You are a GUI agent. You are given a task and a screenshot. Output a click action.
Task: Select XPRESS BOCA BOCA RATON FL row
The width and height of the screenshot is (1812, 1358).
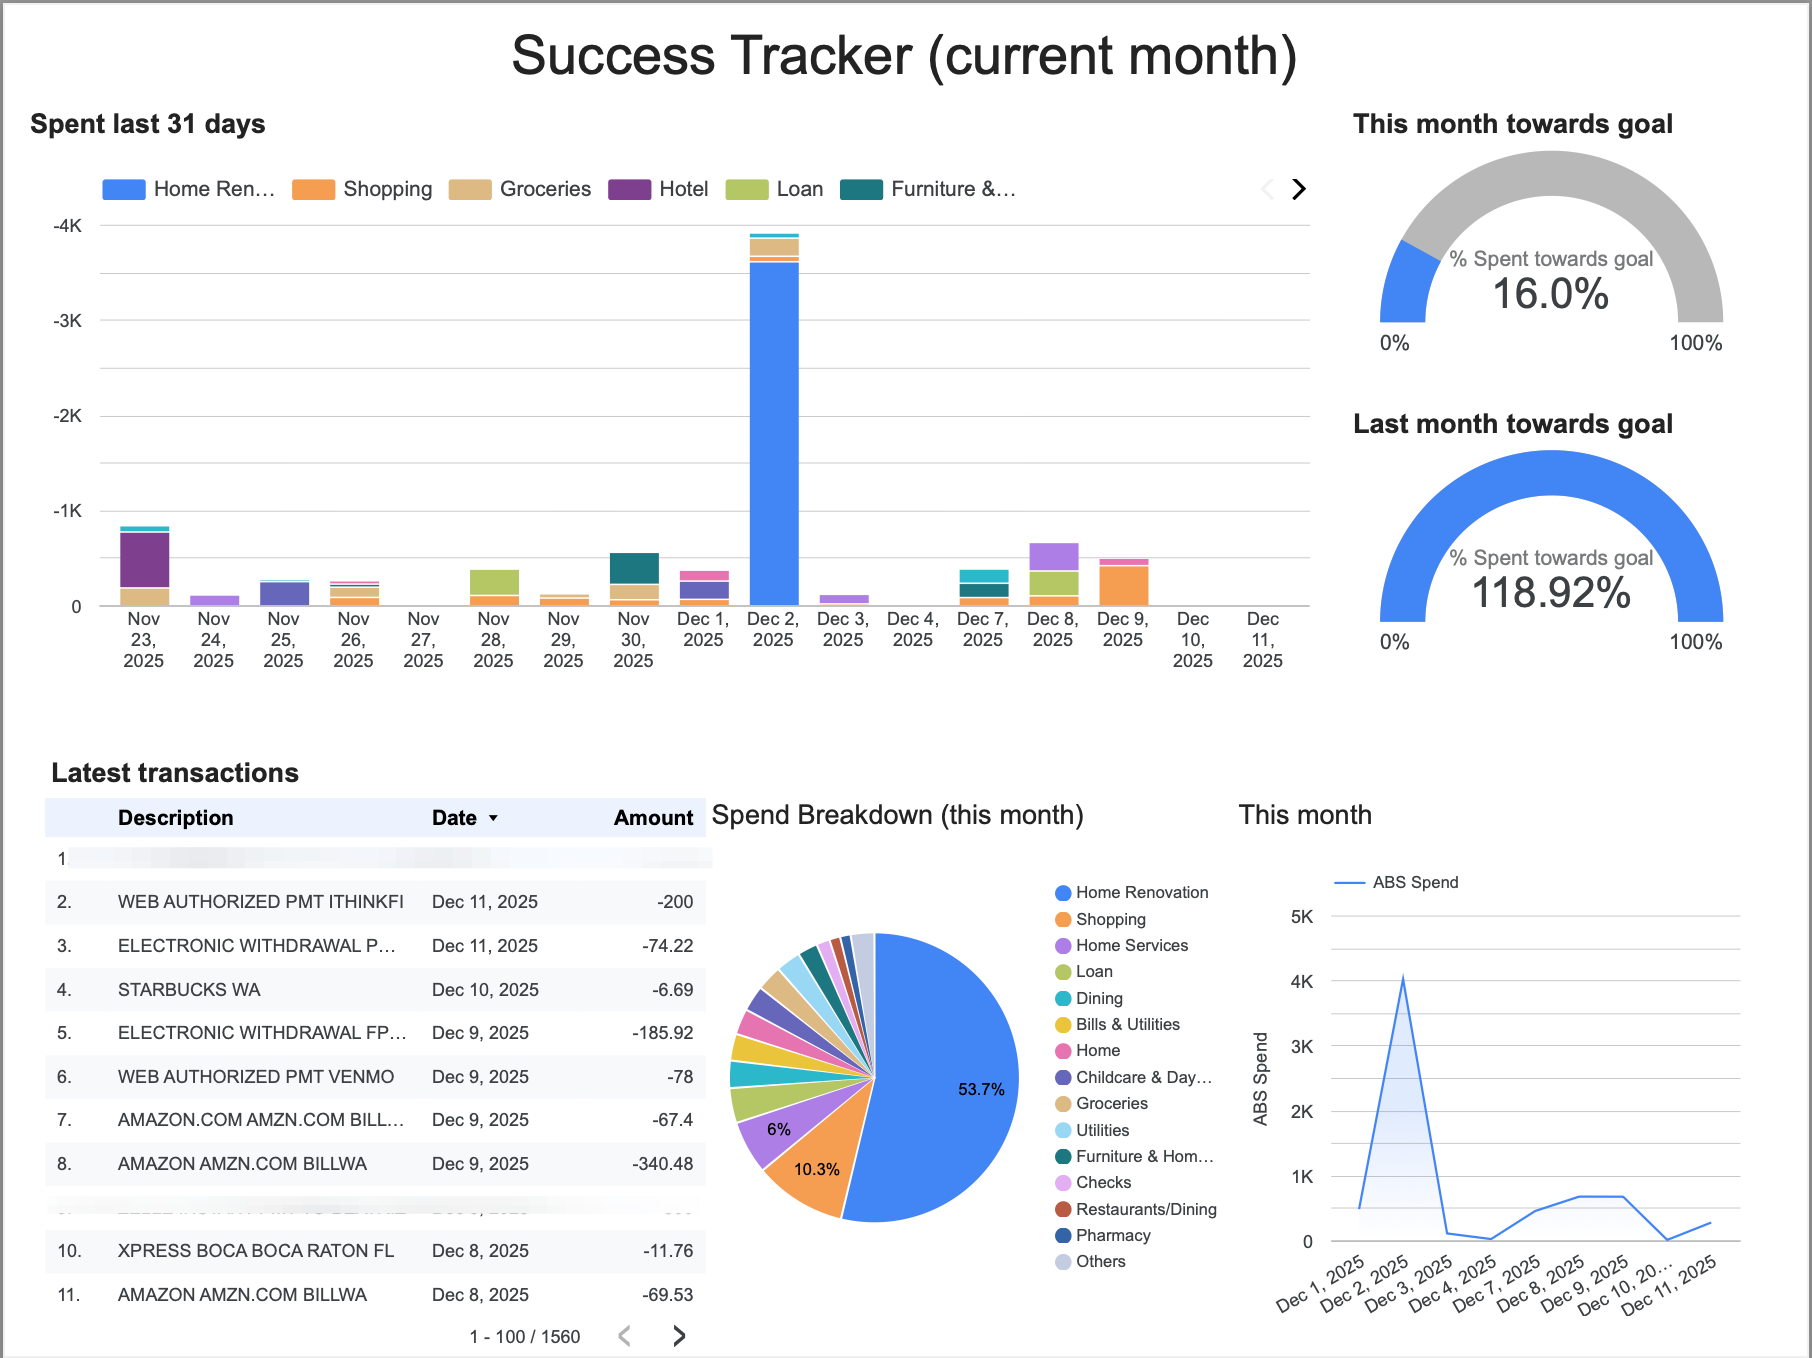point(375,1251)
